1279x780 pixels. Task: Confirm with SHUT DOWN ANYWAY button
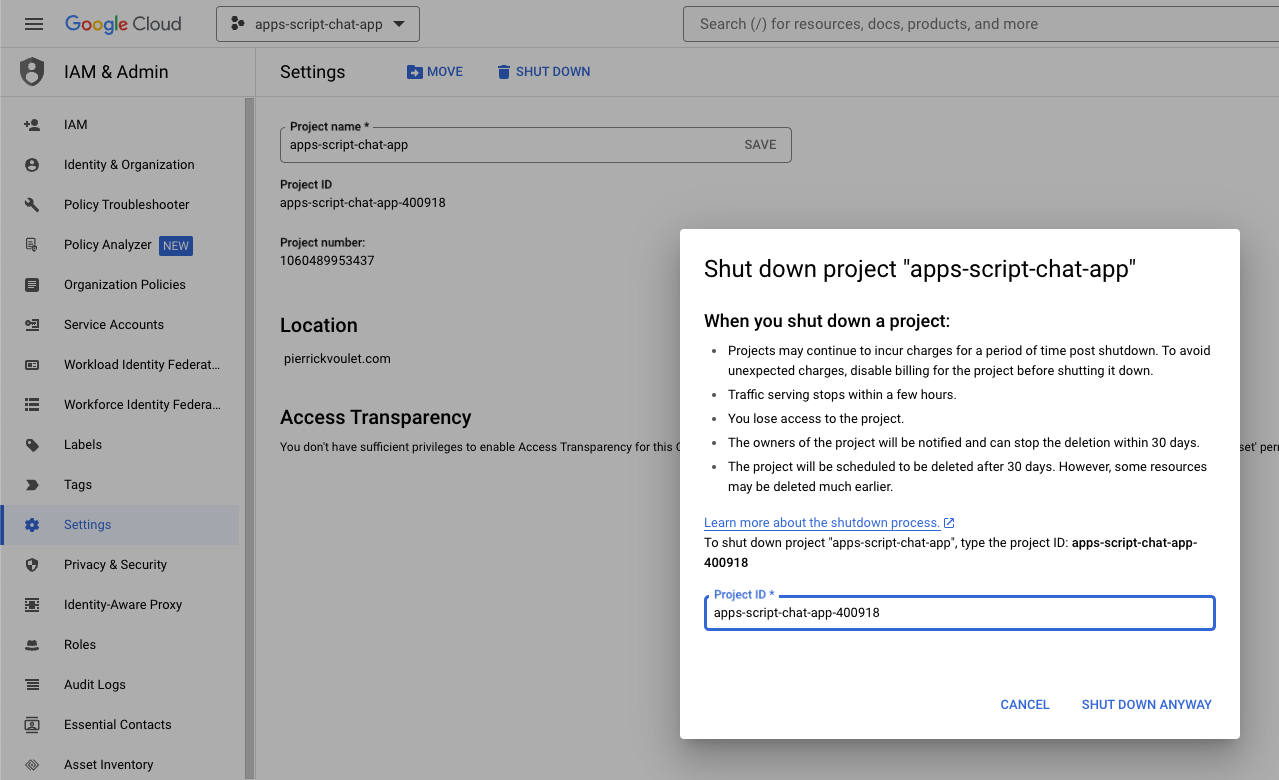[1146, 705]
